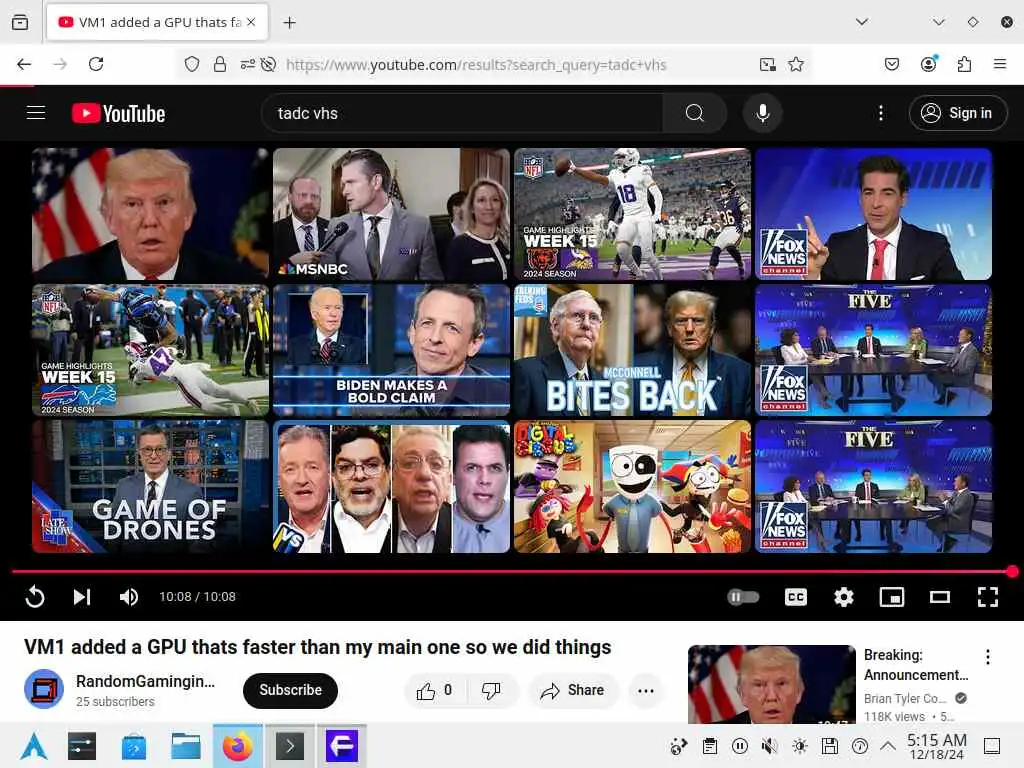This screenshot has width=1024, height=768.
Task: Go forward in browser history
Action: click(x=60, y=64)
